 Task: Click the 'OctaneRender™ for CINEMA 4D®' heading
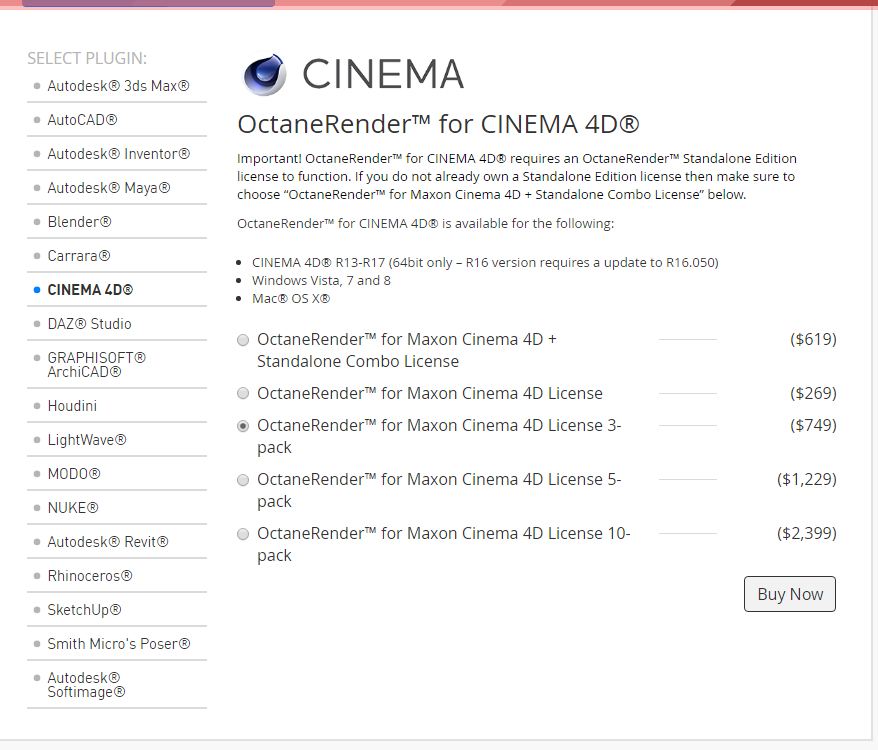[438, 124]
